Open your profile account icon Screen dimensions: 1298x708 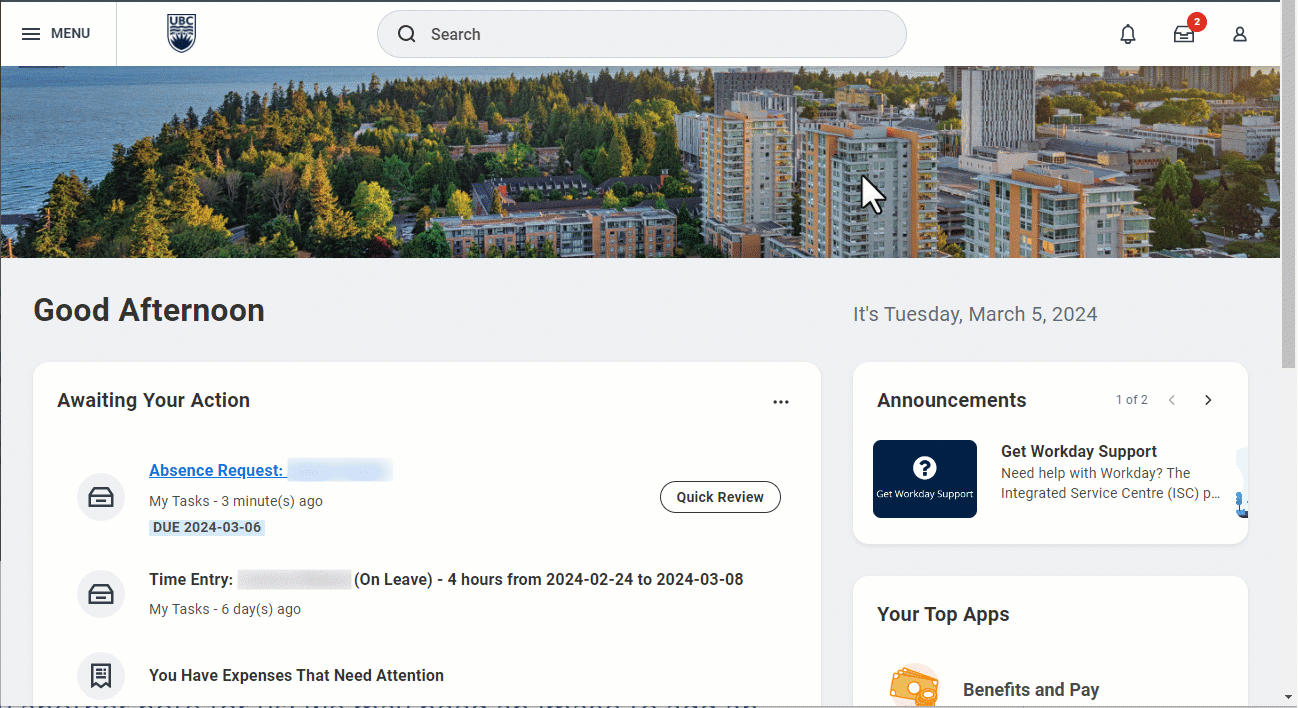click(1239, 34)
